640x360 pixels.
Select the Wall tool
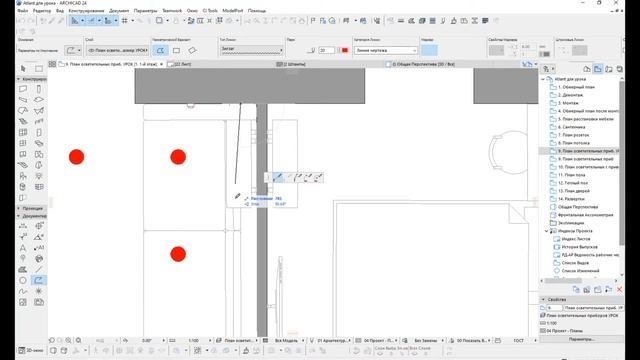(x=23, y=89)
